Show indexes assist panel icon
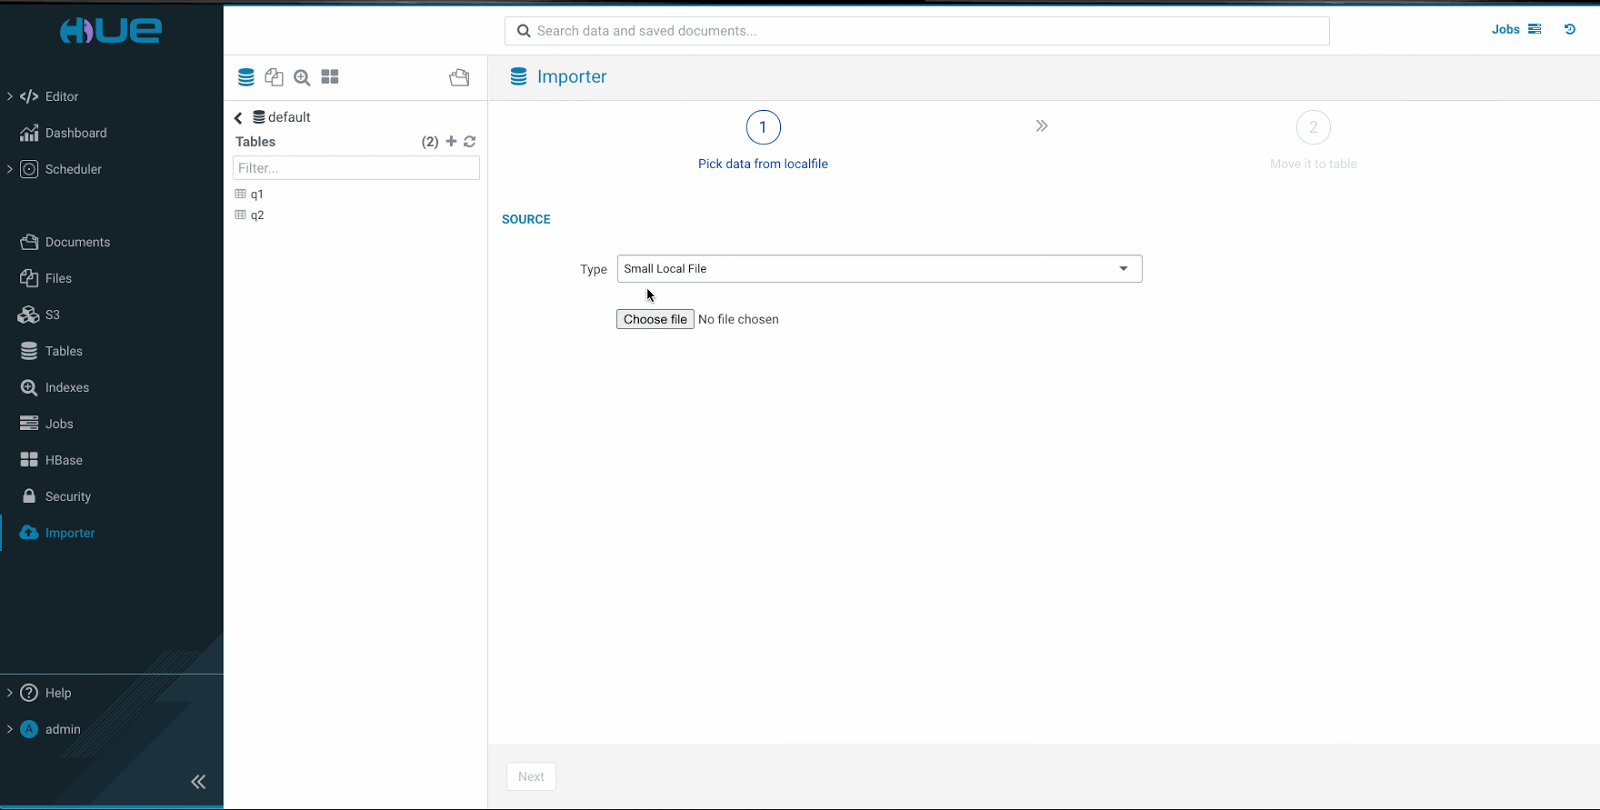This screenshot has height=810, width=1600. 302,77
